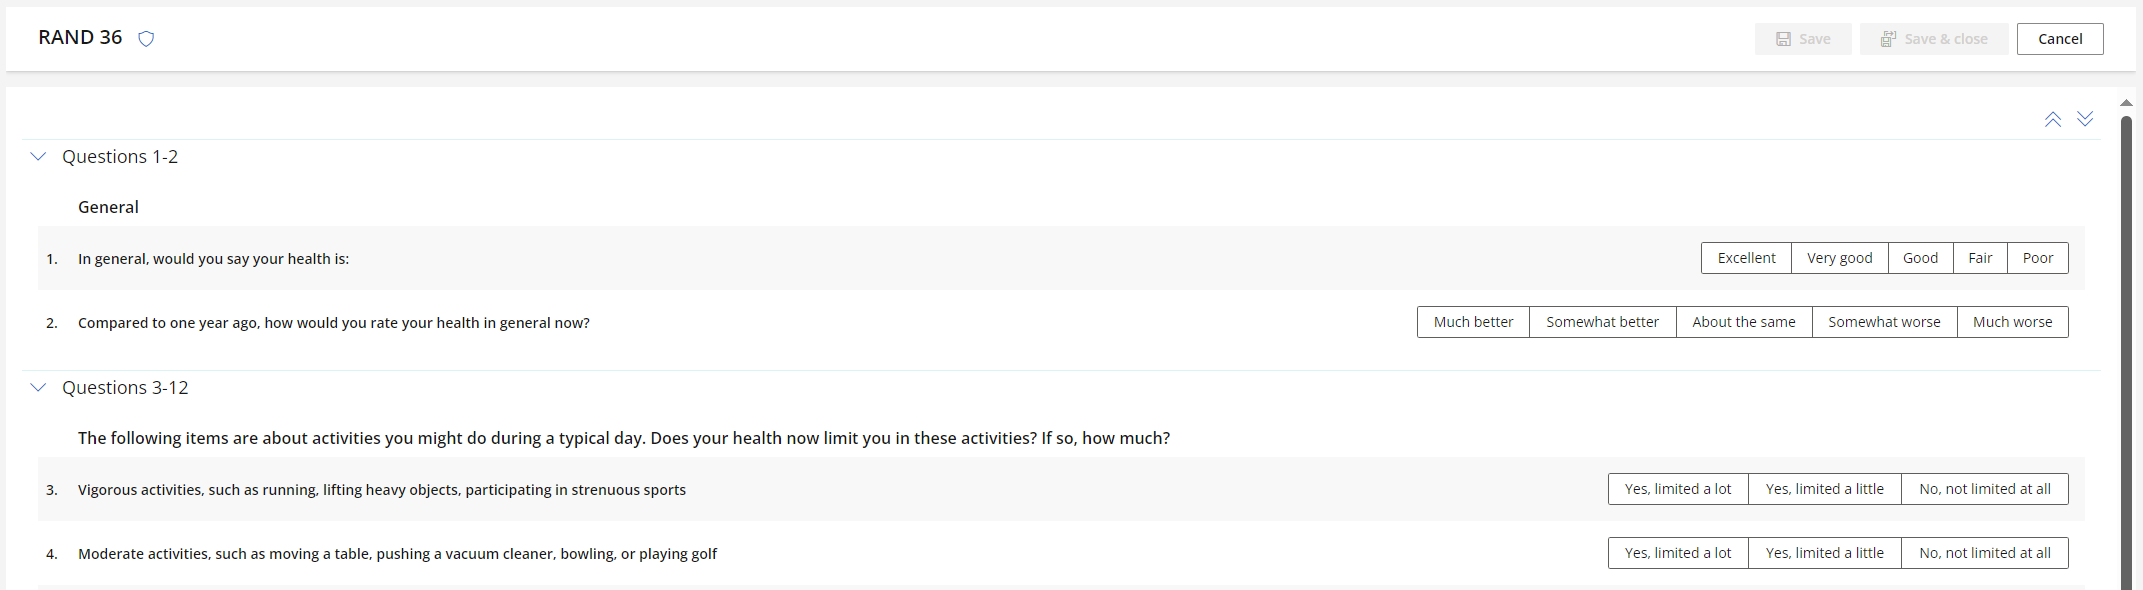The height and width of the screenshot is (590, 2143).
Task: Click the expand all double-chevron icon
Action: click(2085, 119)
